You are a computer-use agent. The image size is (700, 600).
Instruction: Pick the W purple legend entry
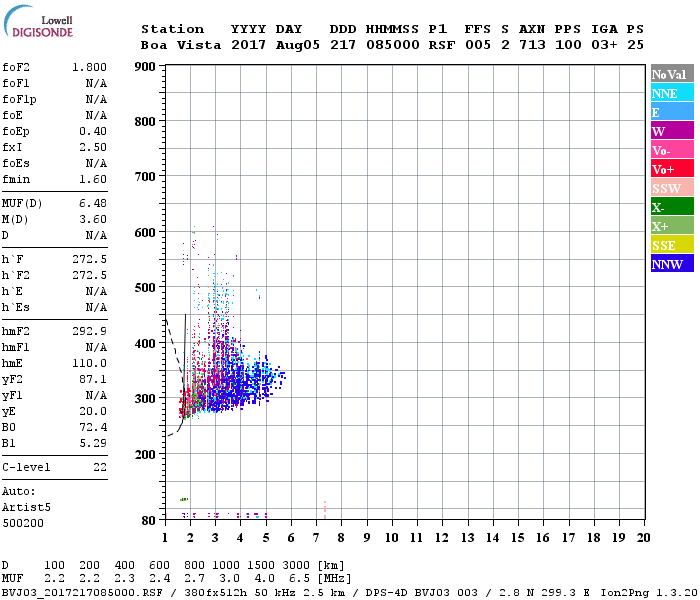pyautogui.click(x=671, y=131)
